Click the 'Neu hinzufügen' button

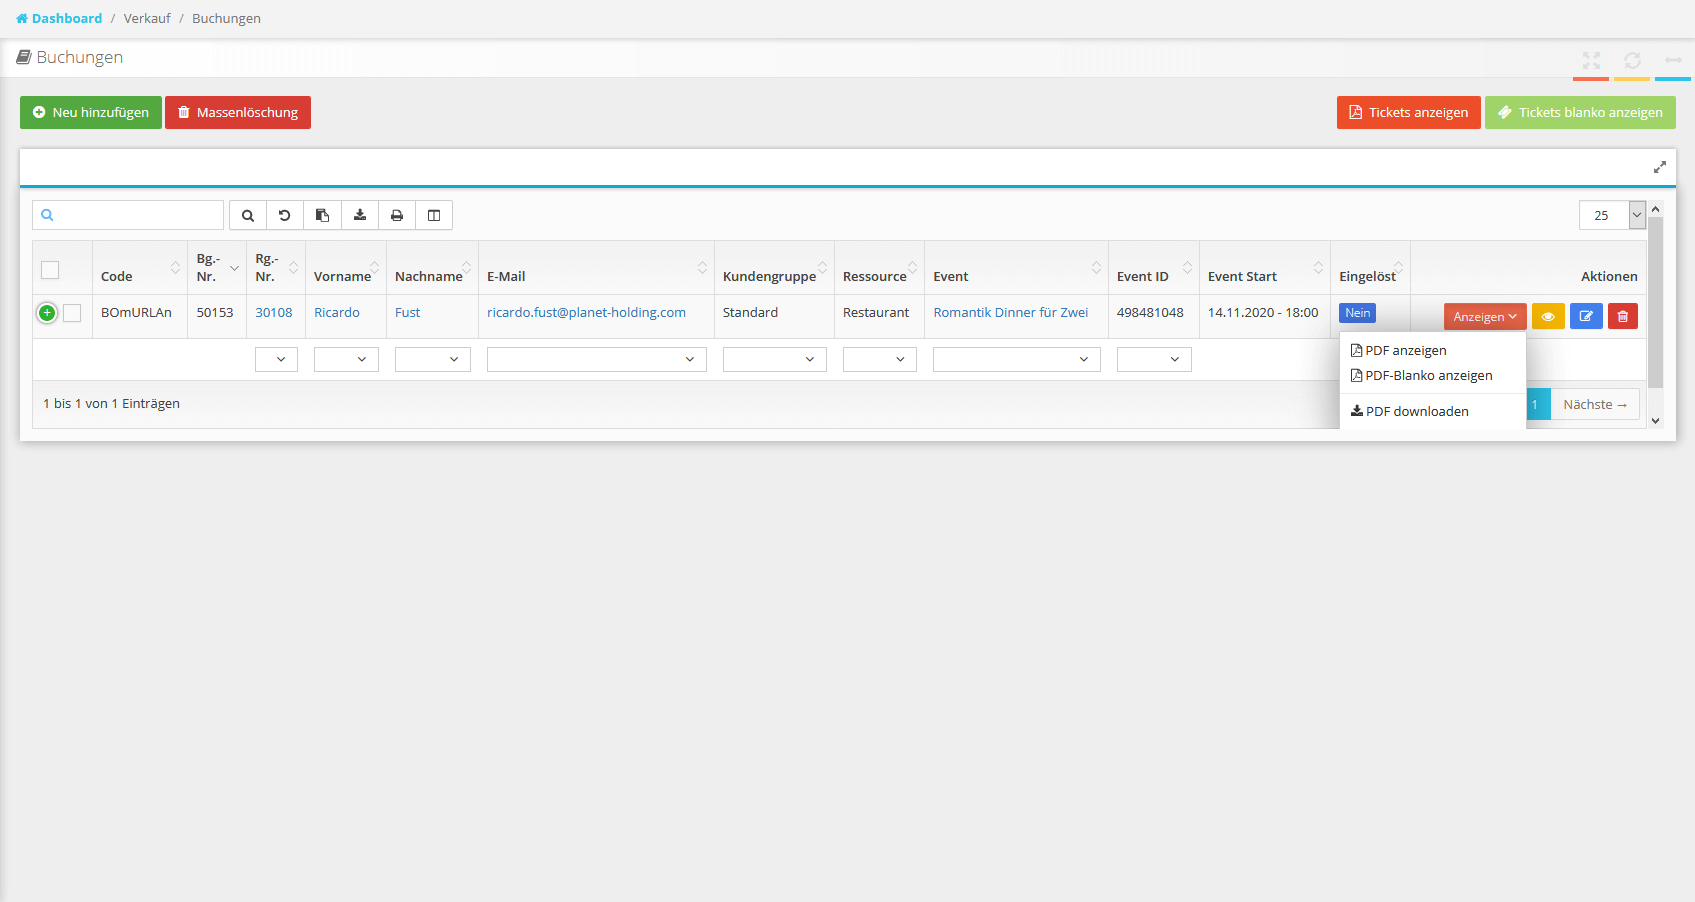[x=91, y=112]
